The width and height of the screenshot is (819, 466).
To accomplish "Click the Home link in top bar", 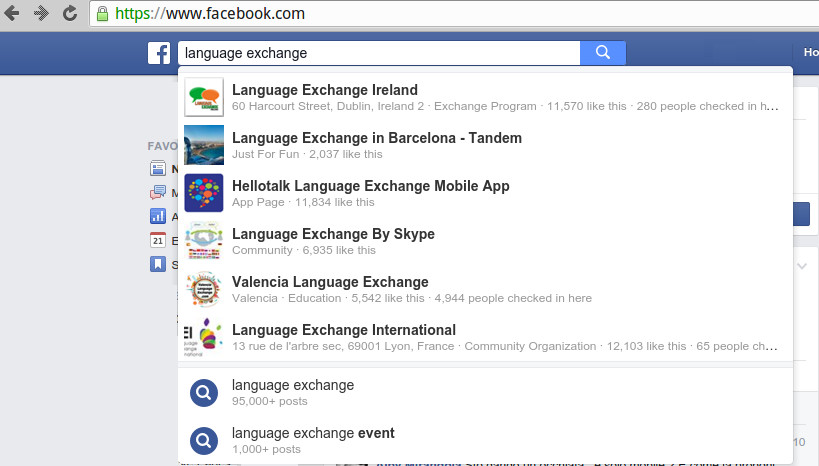I will [x=811, y=52].
